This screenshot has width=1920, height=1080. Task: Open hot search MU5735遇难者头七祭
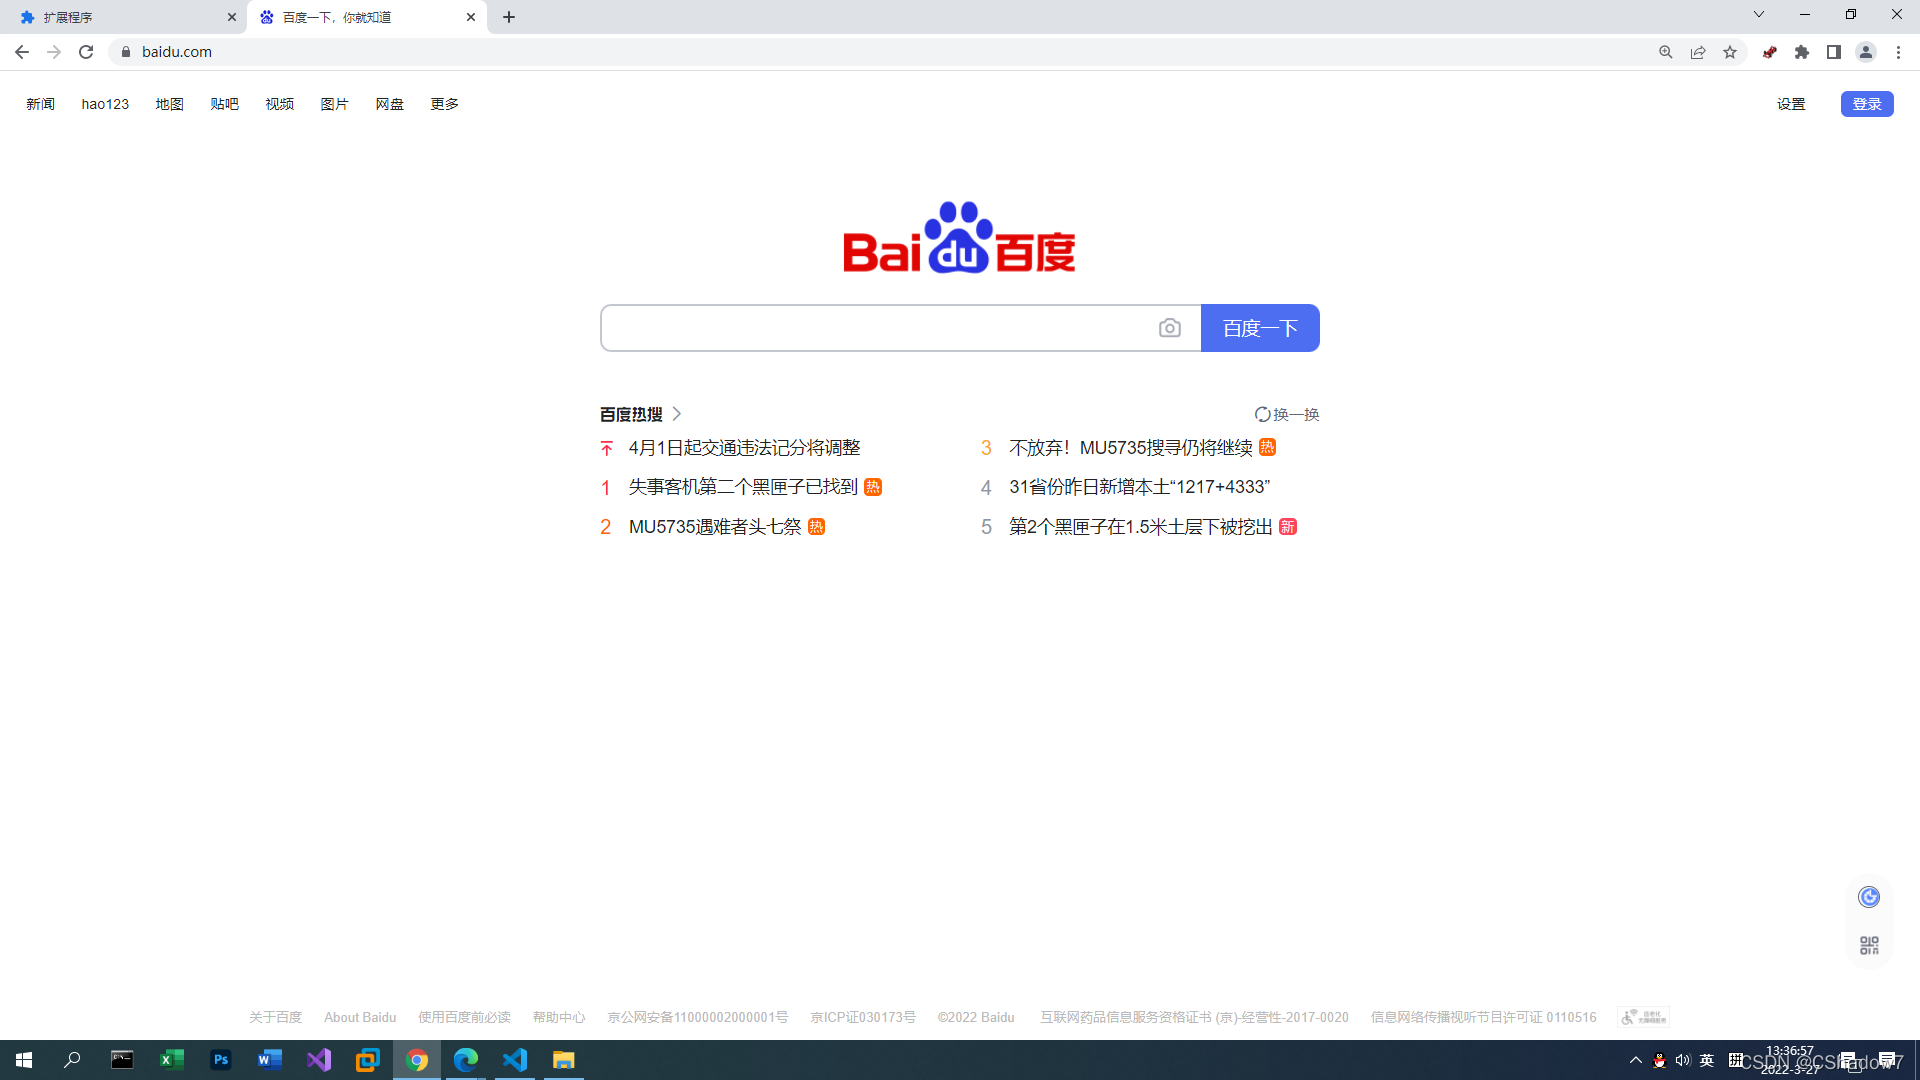[x=715, y=527]
